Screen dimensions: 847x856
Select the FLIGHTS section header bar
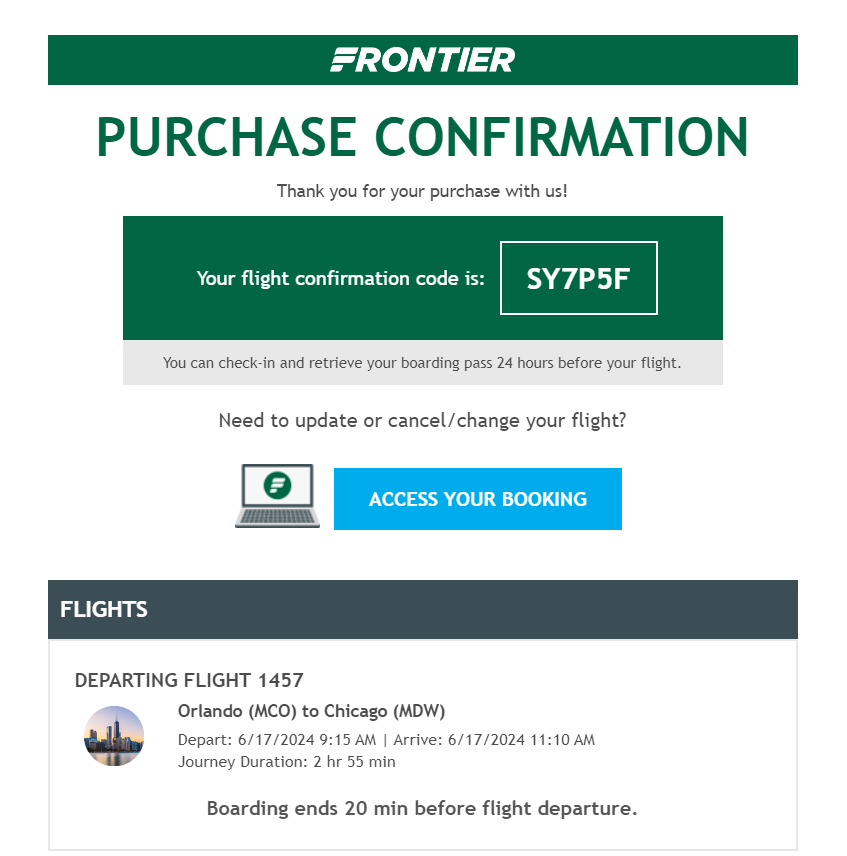coord(422,609)
